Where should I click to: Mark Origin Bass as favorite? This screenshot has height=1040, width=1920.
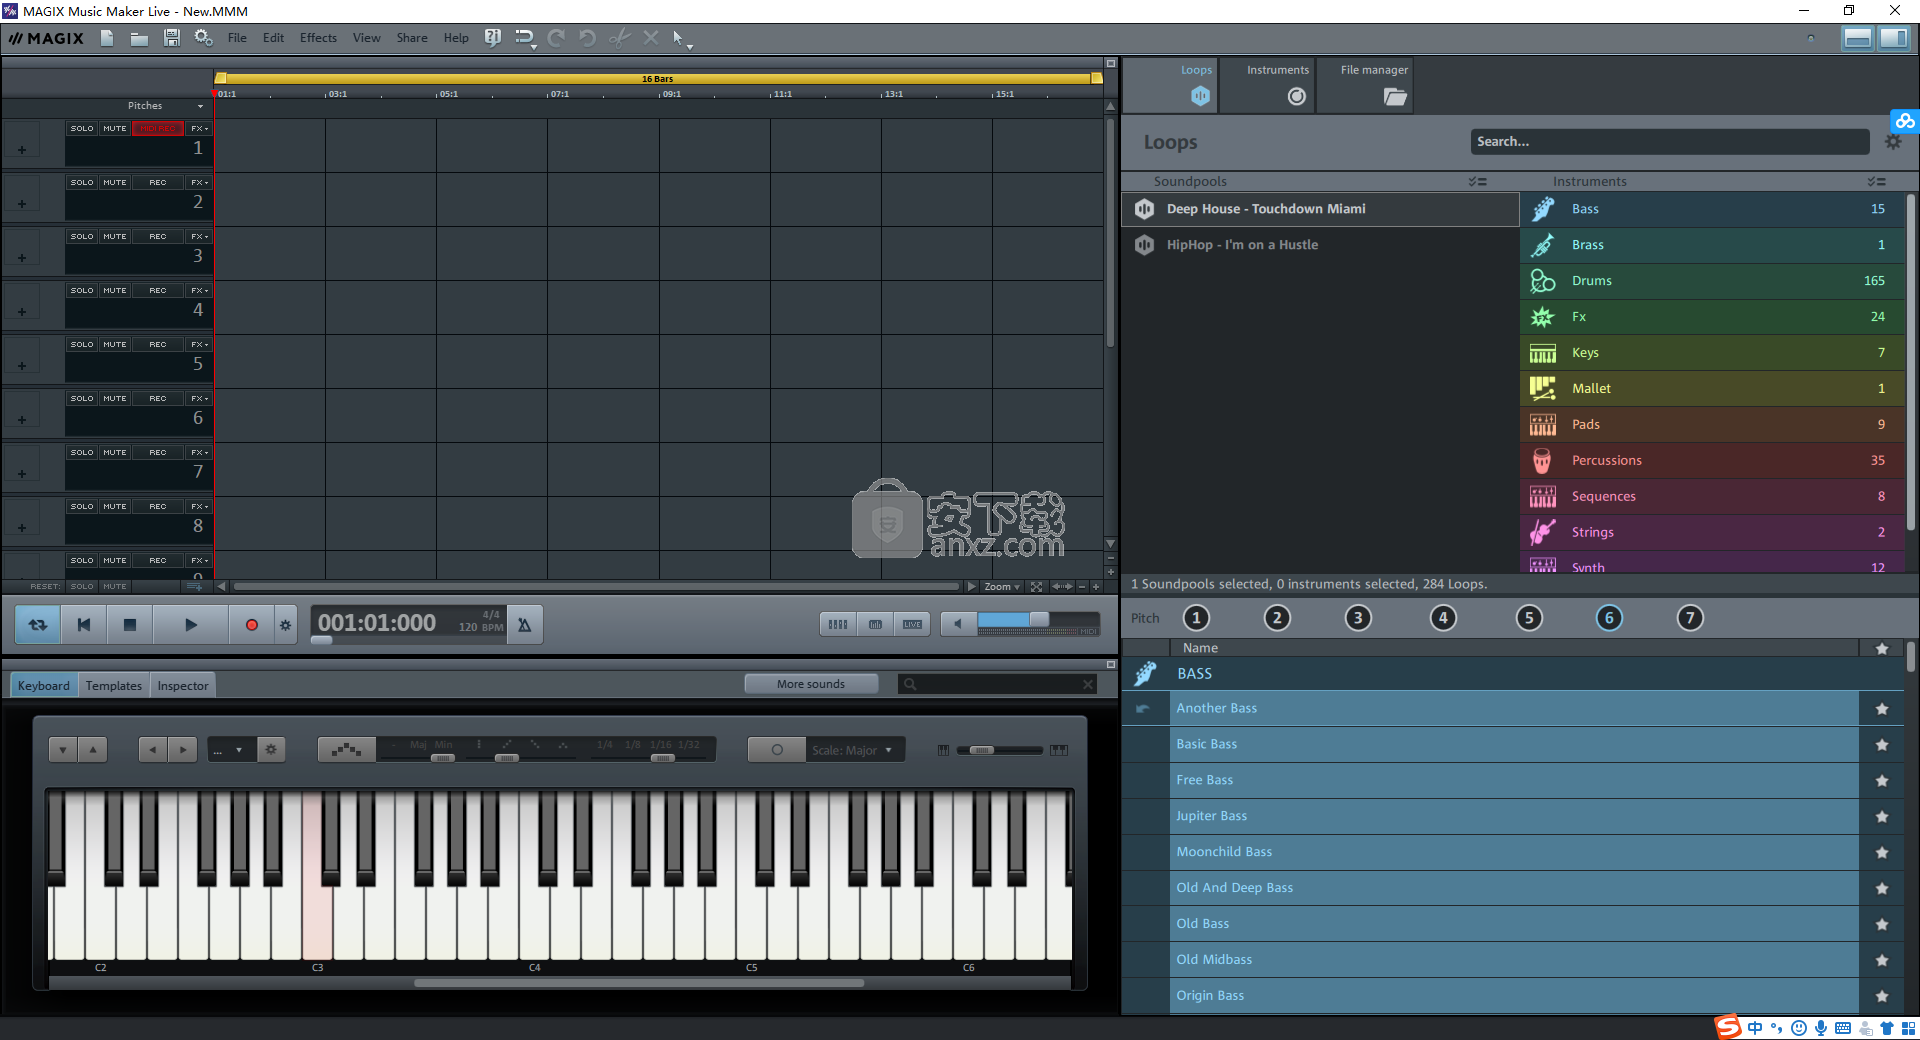[x=1882, y=997]
